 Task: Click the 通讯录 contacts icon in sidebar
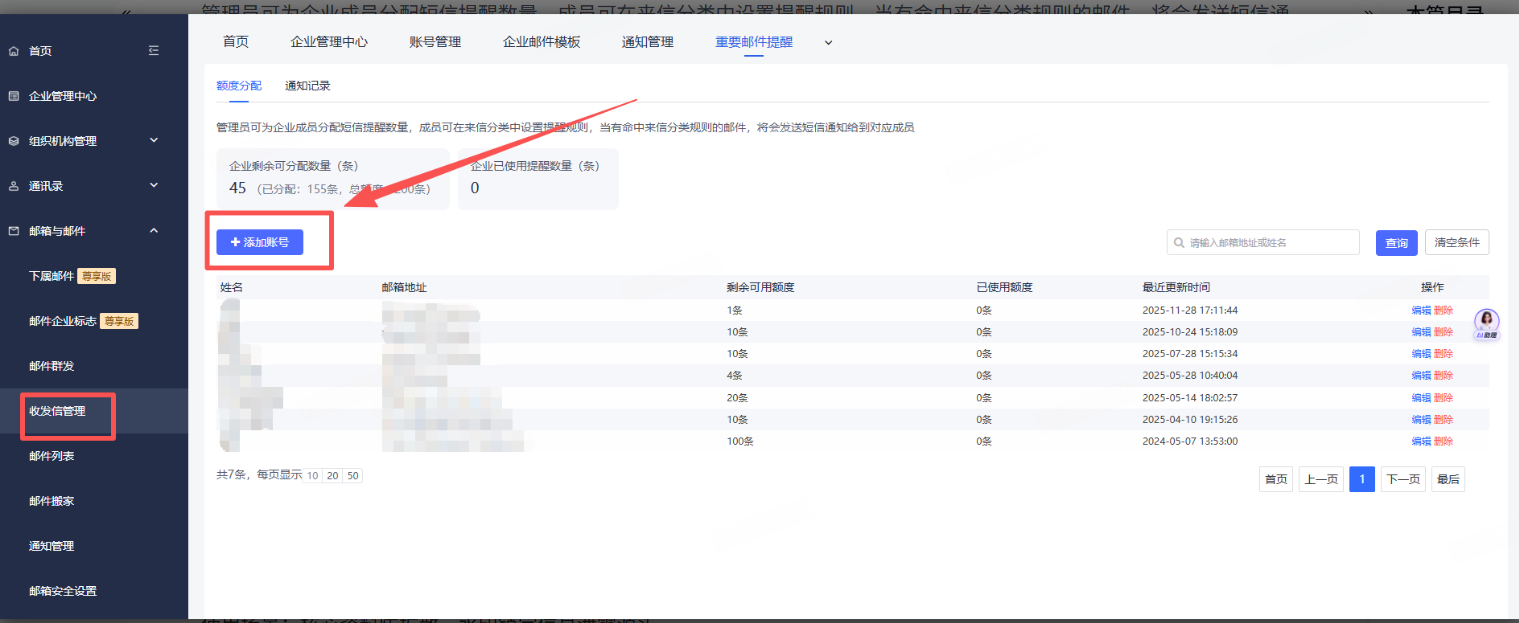(x=13, y=186)
